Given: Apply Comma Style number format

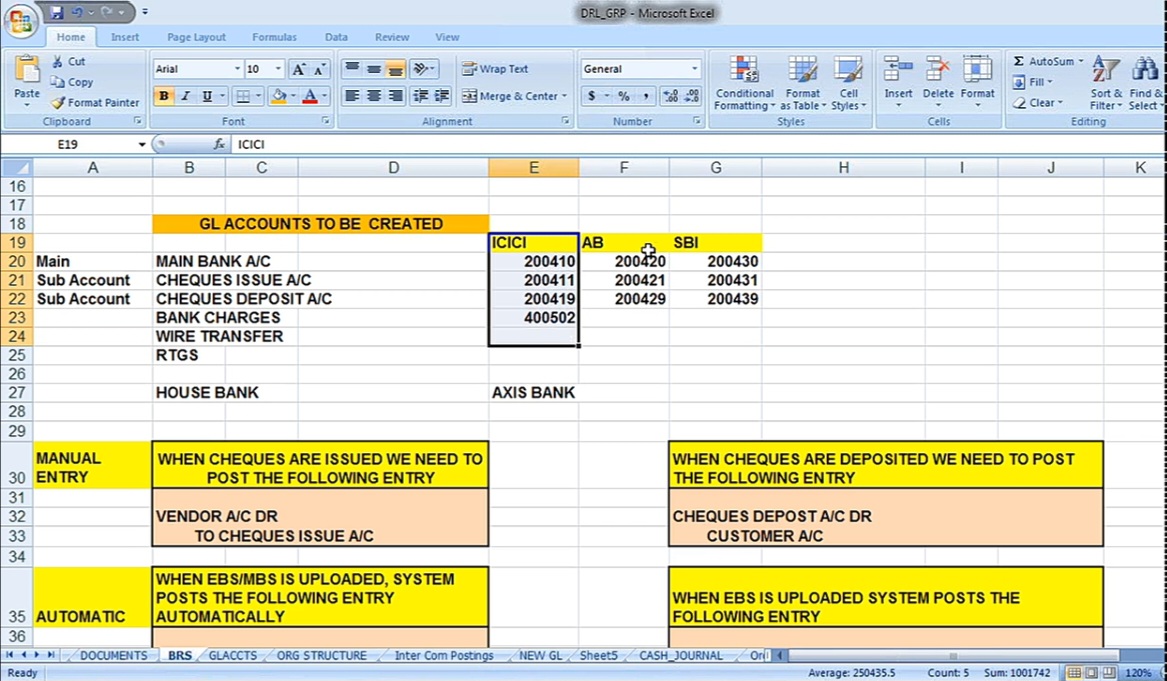Looking at the screenshot, I should click(x=645, y=96).
